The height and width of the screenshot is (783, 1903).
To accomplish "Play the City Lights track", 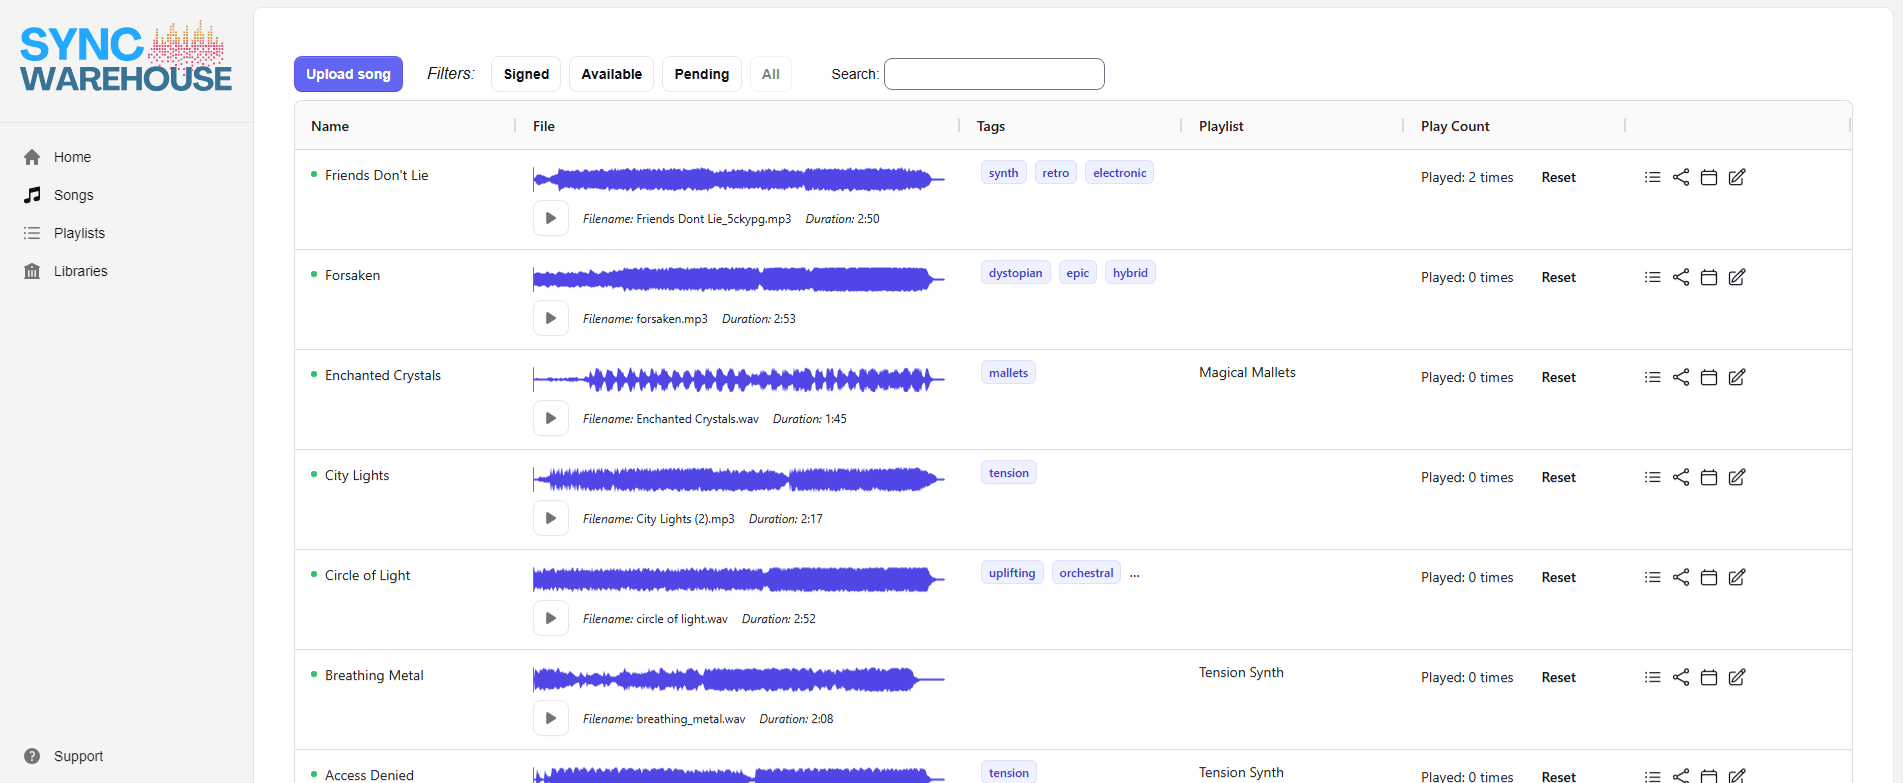I will [551, 518].
